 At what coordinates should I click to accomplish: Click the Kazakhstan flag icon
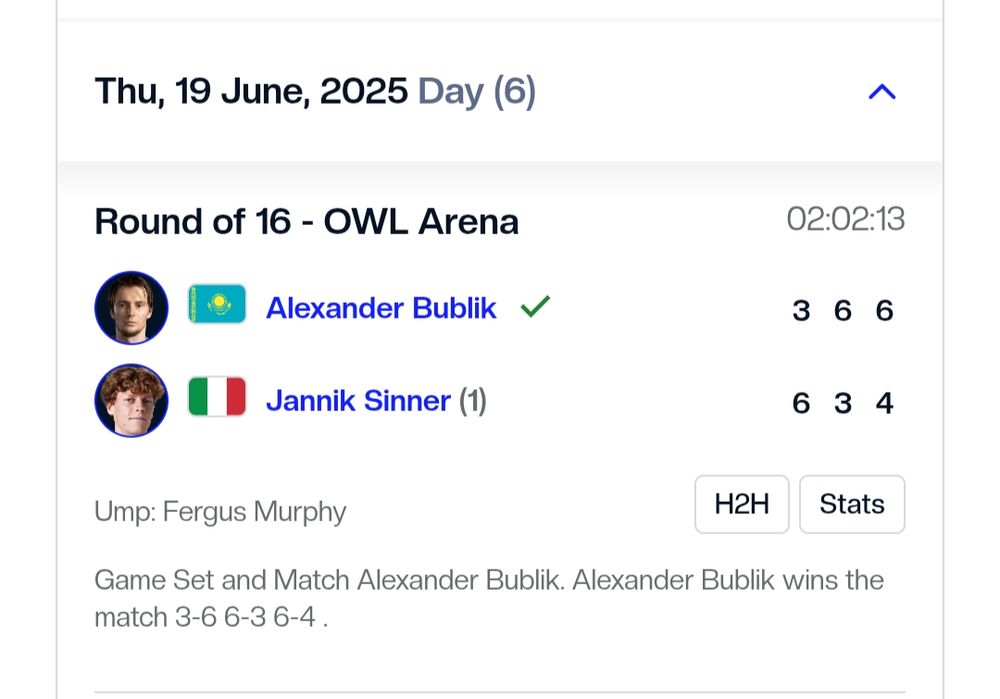pos(217,304)
